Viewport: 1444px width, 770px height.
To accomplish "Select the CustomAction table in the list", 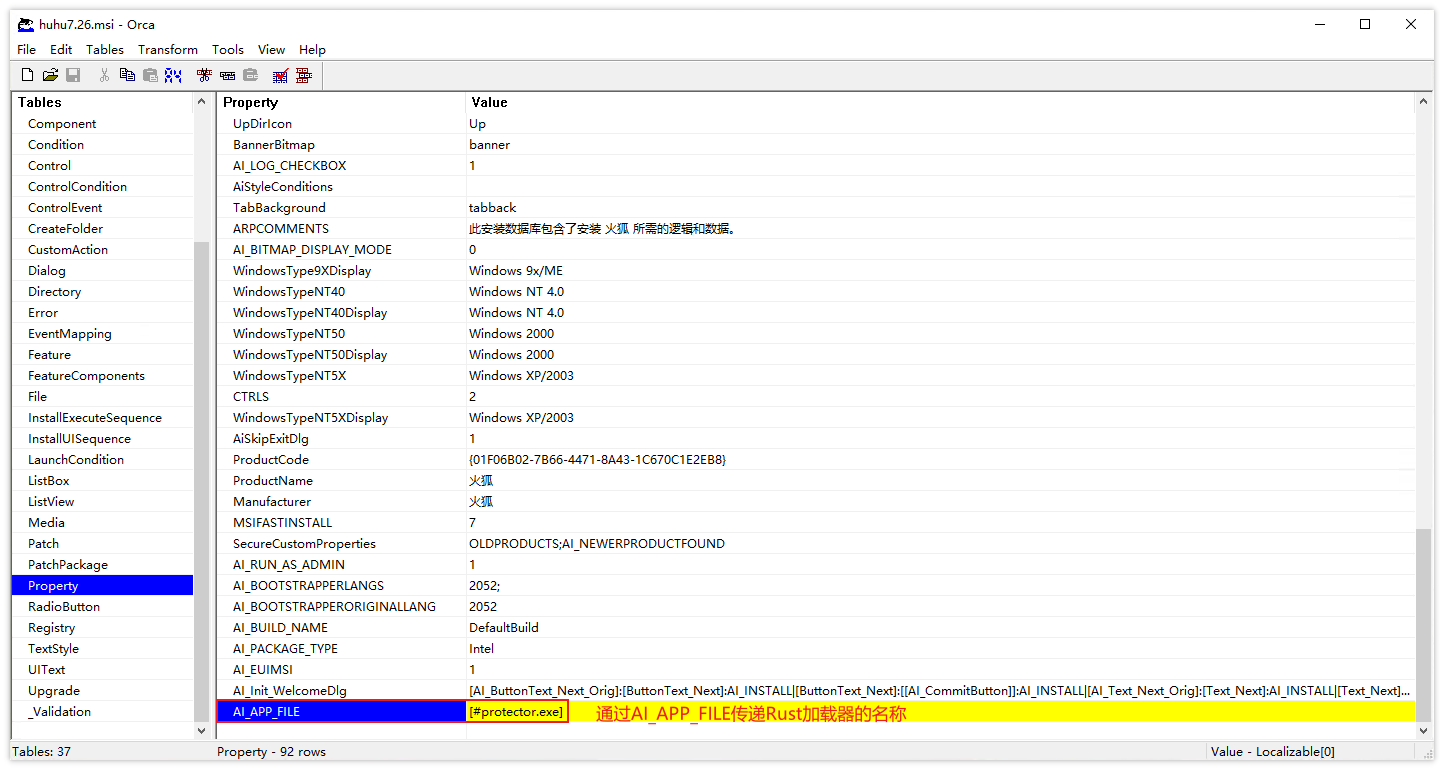I will coord(68,250).
